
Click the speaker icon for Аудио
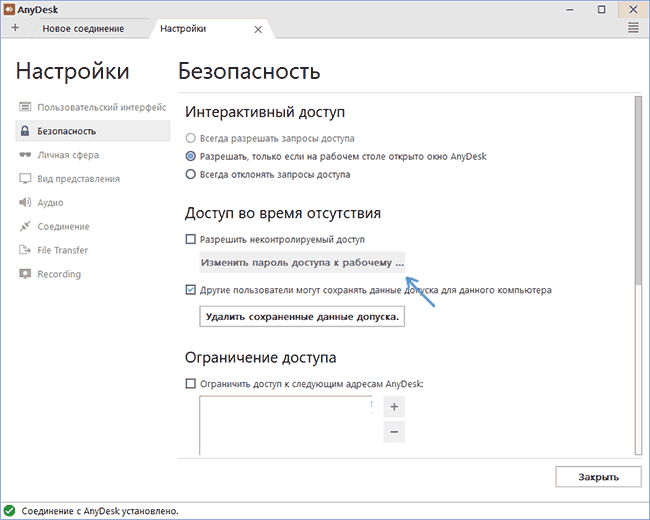[25, 203]
